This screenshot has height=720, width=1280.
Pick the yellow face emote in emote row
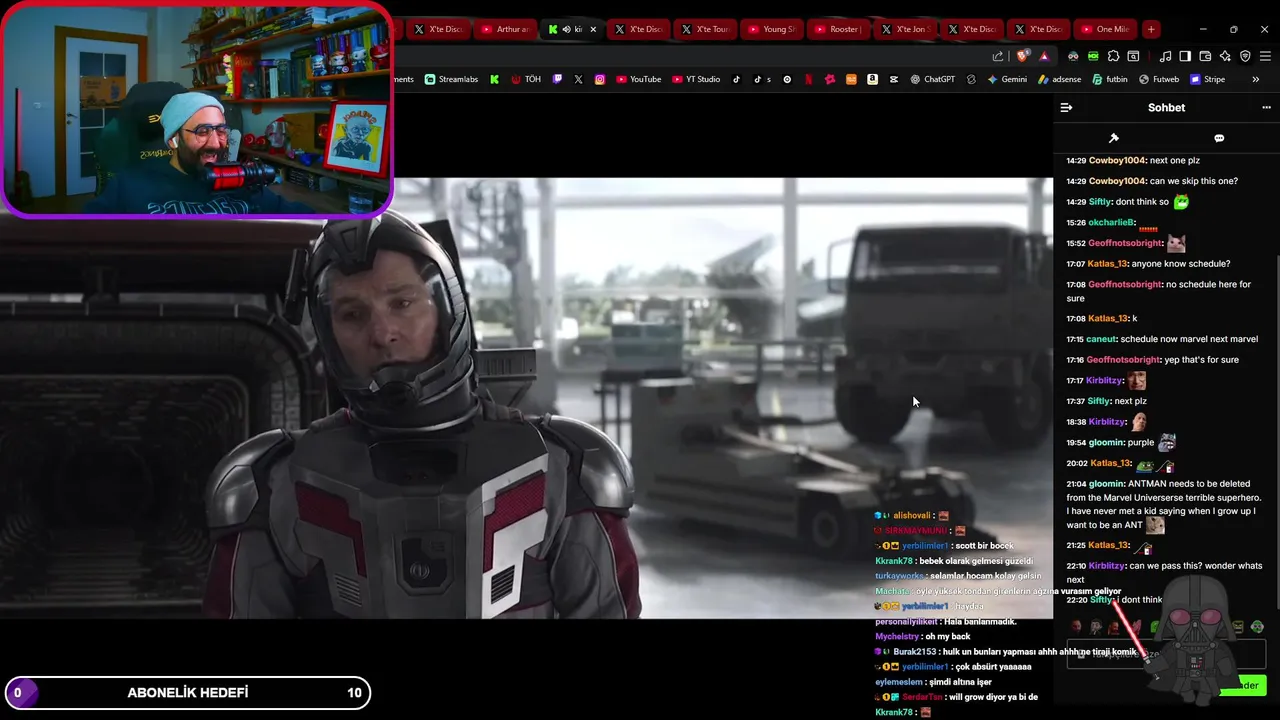point(1238,627)
